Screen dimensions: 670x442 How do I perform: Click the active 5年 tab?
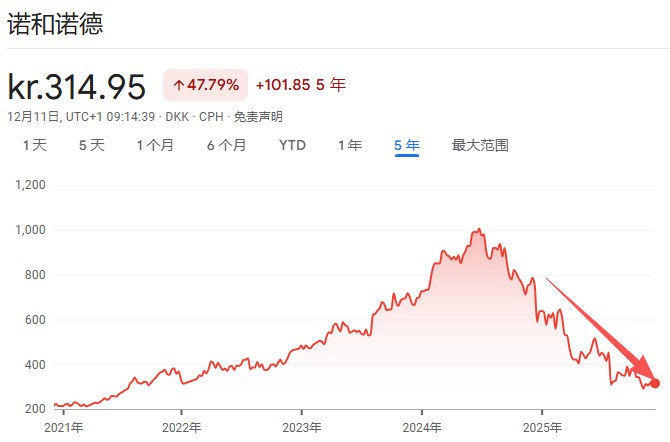coord(406,145)
